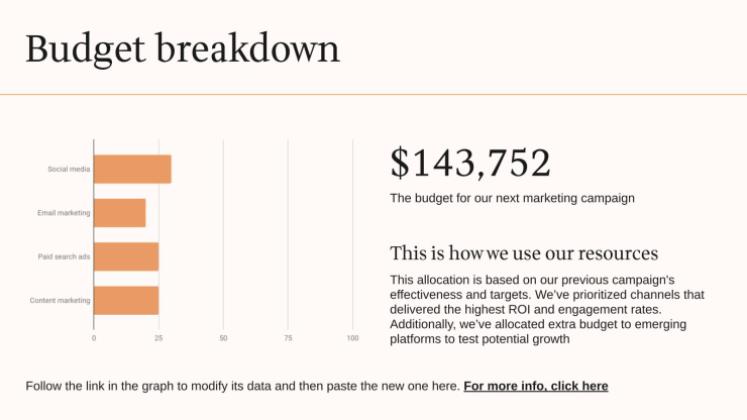Viewport: 747px width, 420px height.
Task: Open the "For more info, click here" link
Action: click(x=535, y=386)
